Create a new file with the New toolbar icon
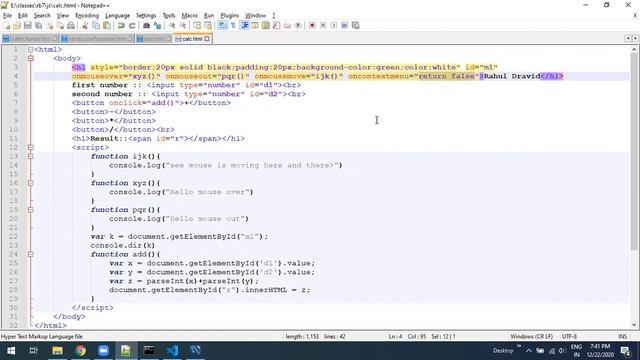This screenshot has width=640, height=360. tap(7, 25)
